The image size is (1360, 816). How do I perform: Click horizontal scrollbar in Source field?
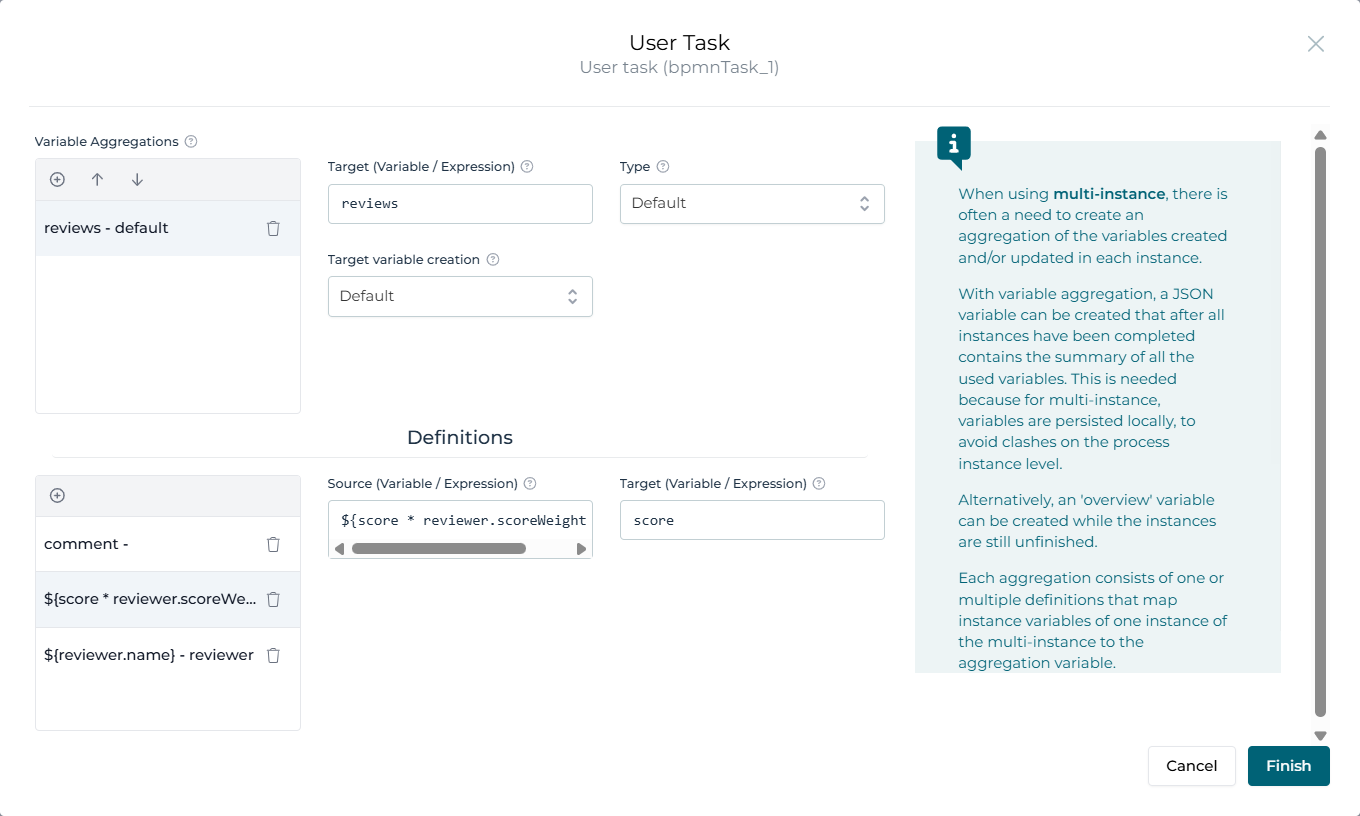pos(438,549)
